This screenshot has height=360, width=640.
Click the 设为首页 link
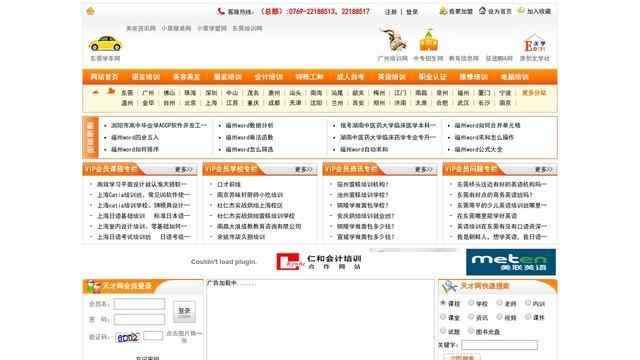click(x=500, y=11)
